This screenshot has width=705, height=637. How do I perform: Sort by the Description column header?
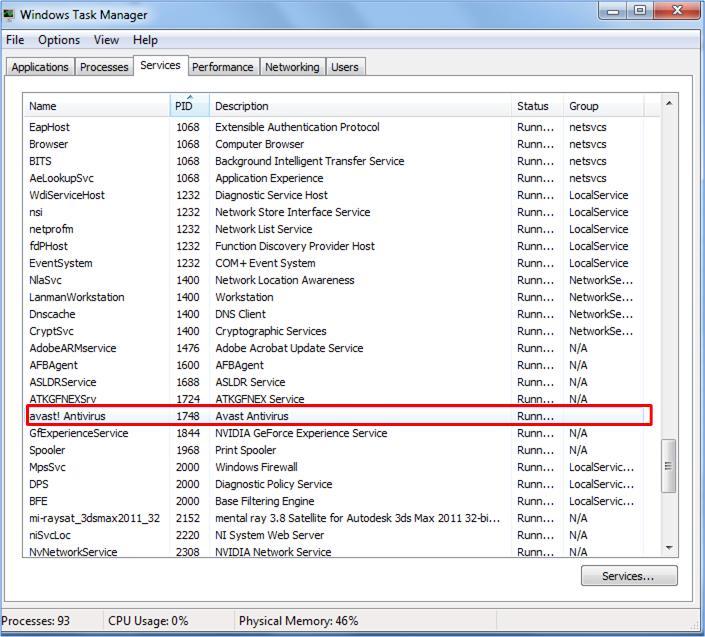(x=361, y=106)
